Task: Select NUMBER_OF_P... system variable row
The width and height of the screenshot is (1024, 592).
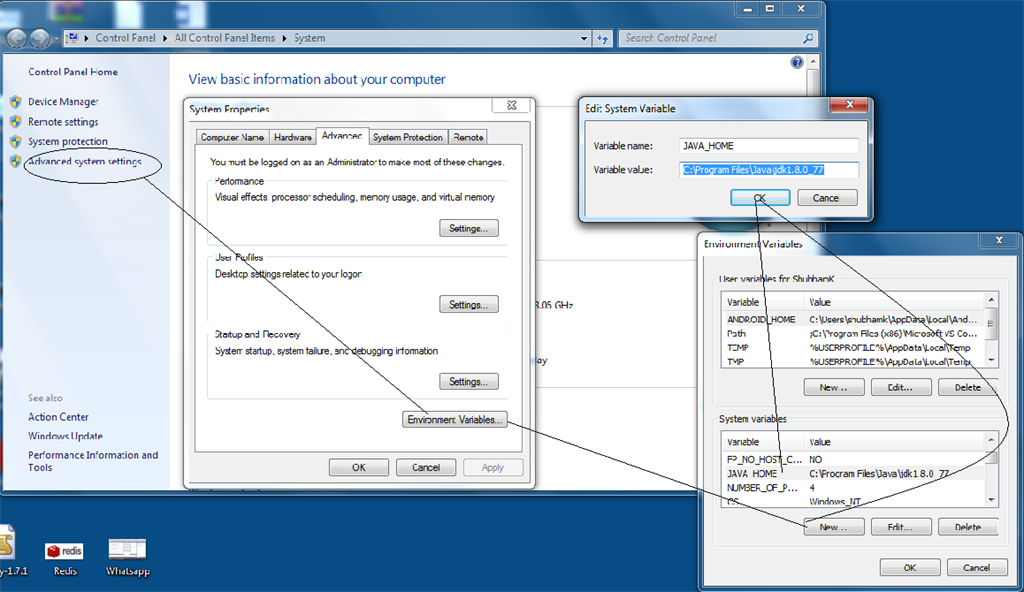Action: (x=854, y=487)
